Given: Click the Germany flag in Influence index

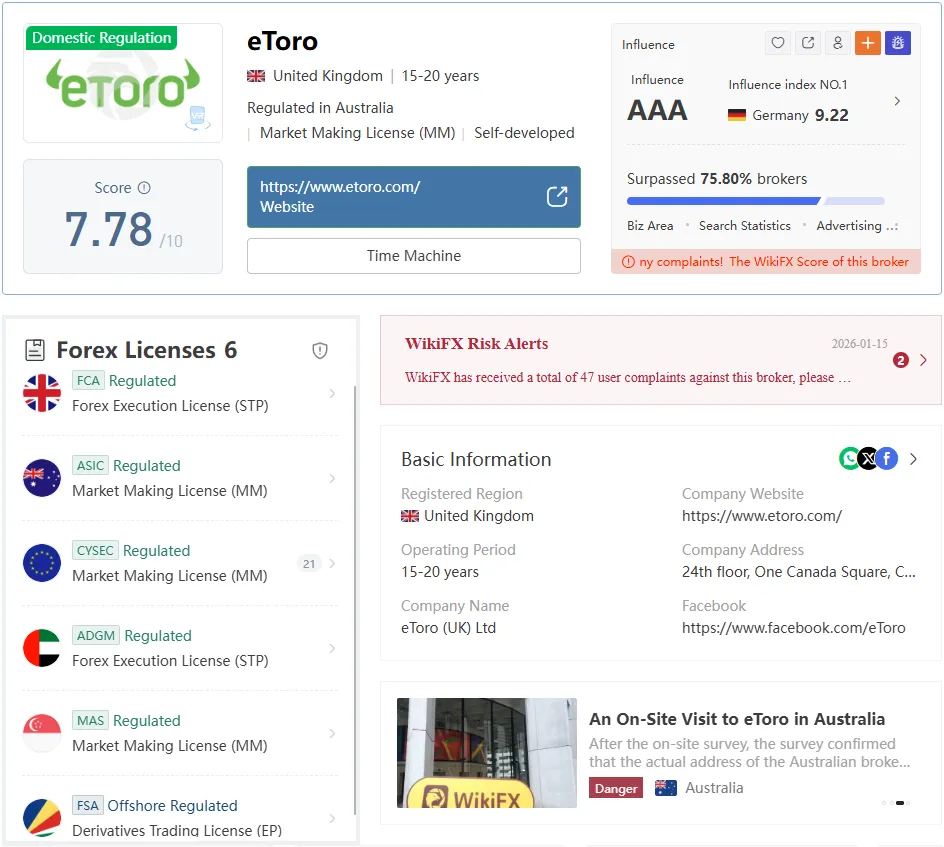Looking at the screenshot, I should (x=737, y=115).
